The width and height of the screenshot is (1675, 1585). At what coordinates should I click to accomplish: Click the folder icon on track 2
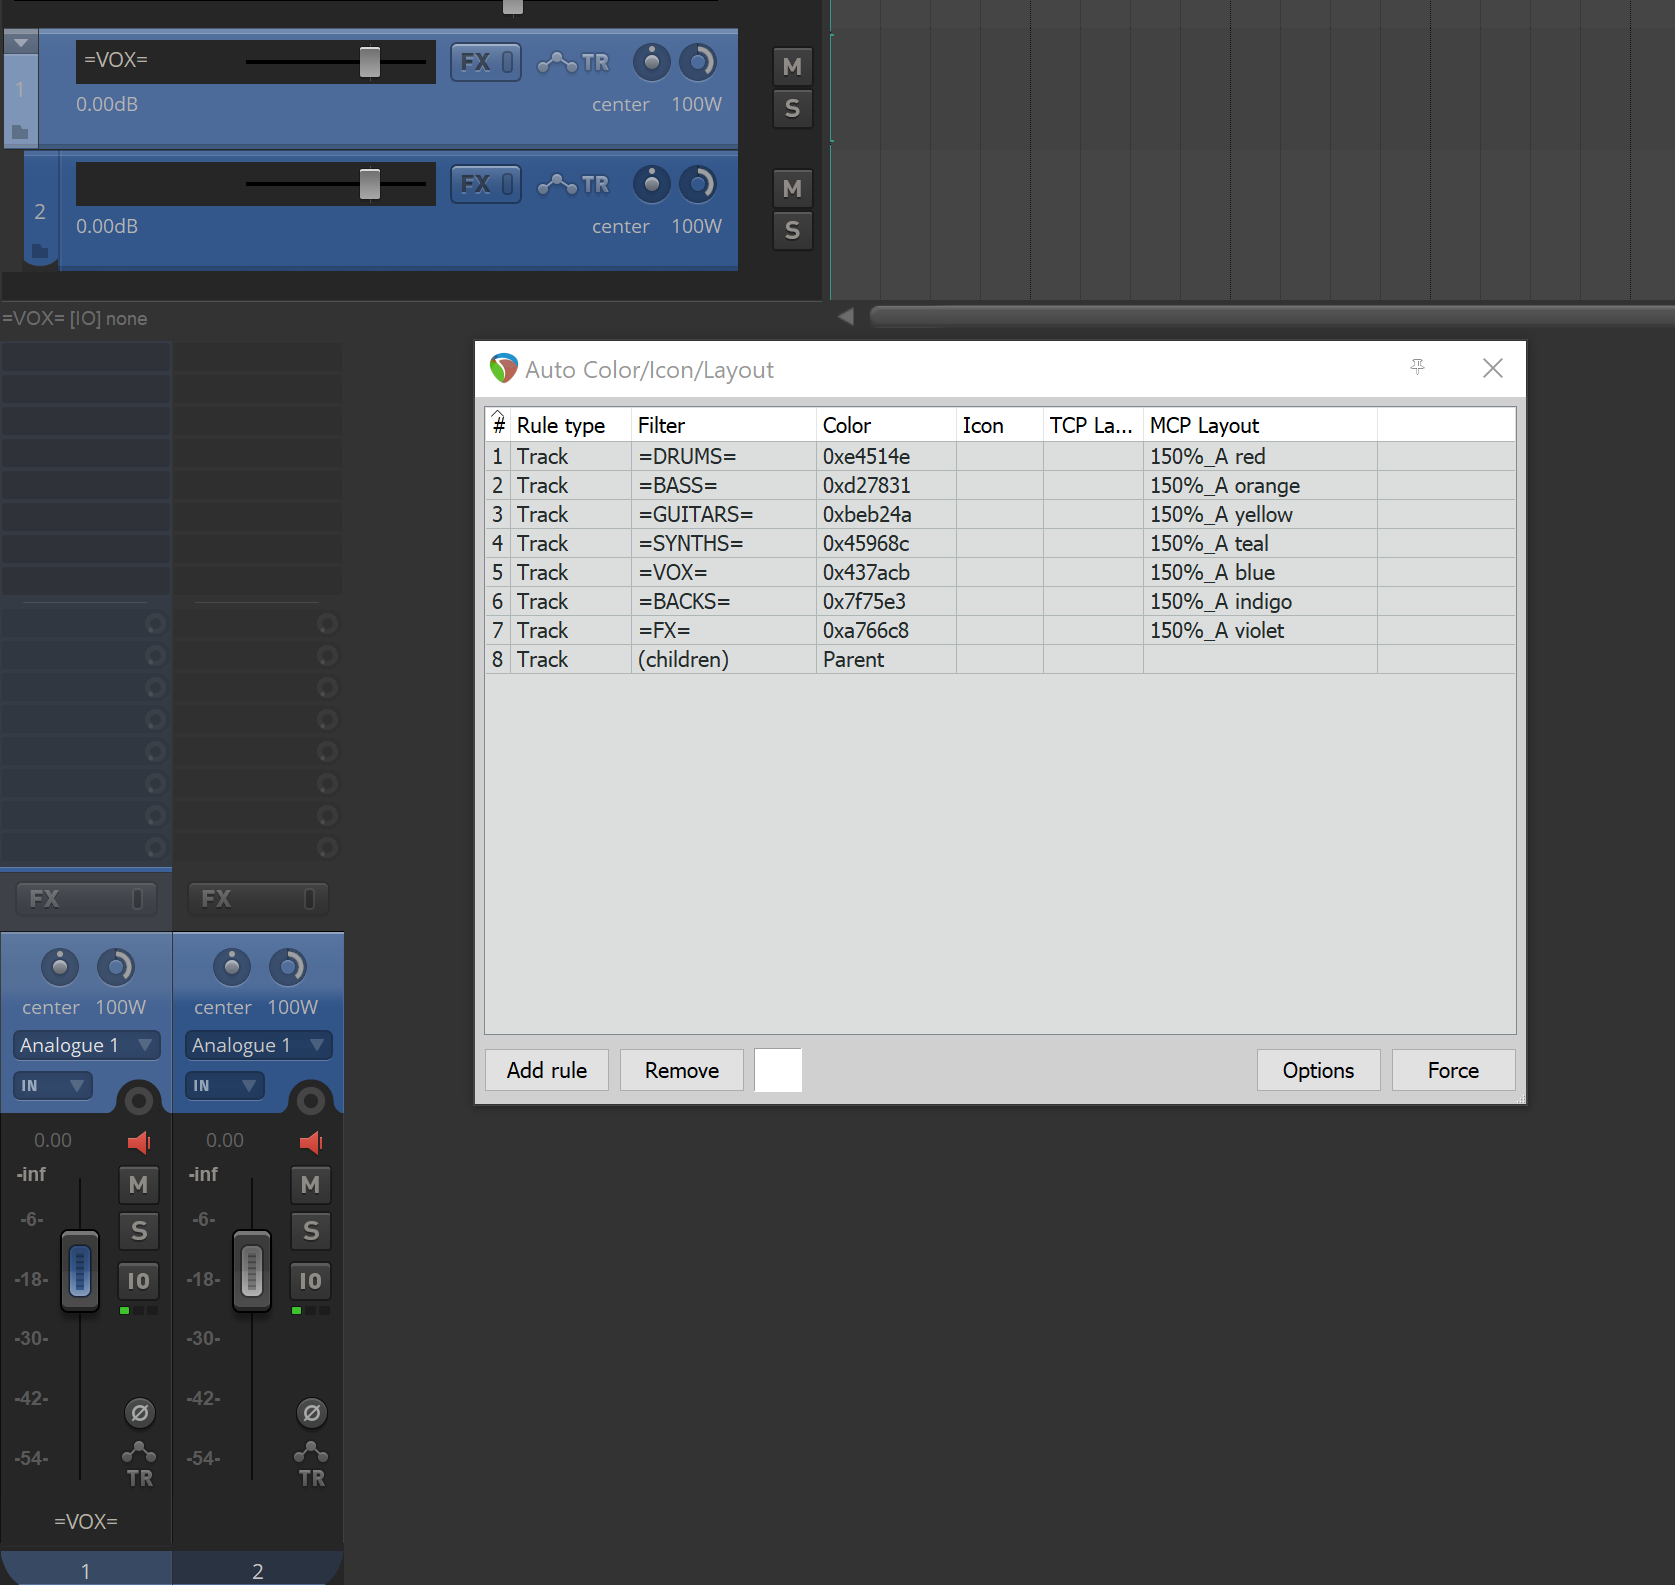40,250
